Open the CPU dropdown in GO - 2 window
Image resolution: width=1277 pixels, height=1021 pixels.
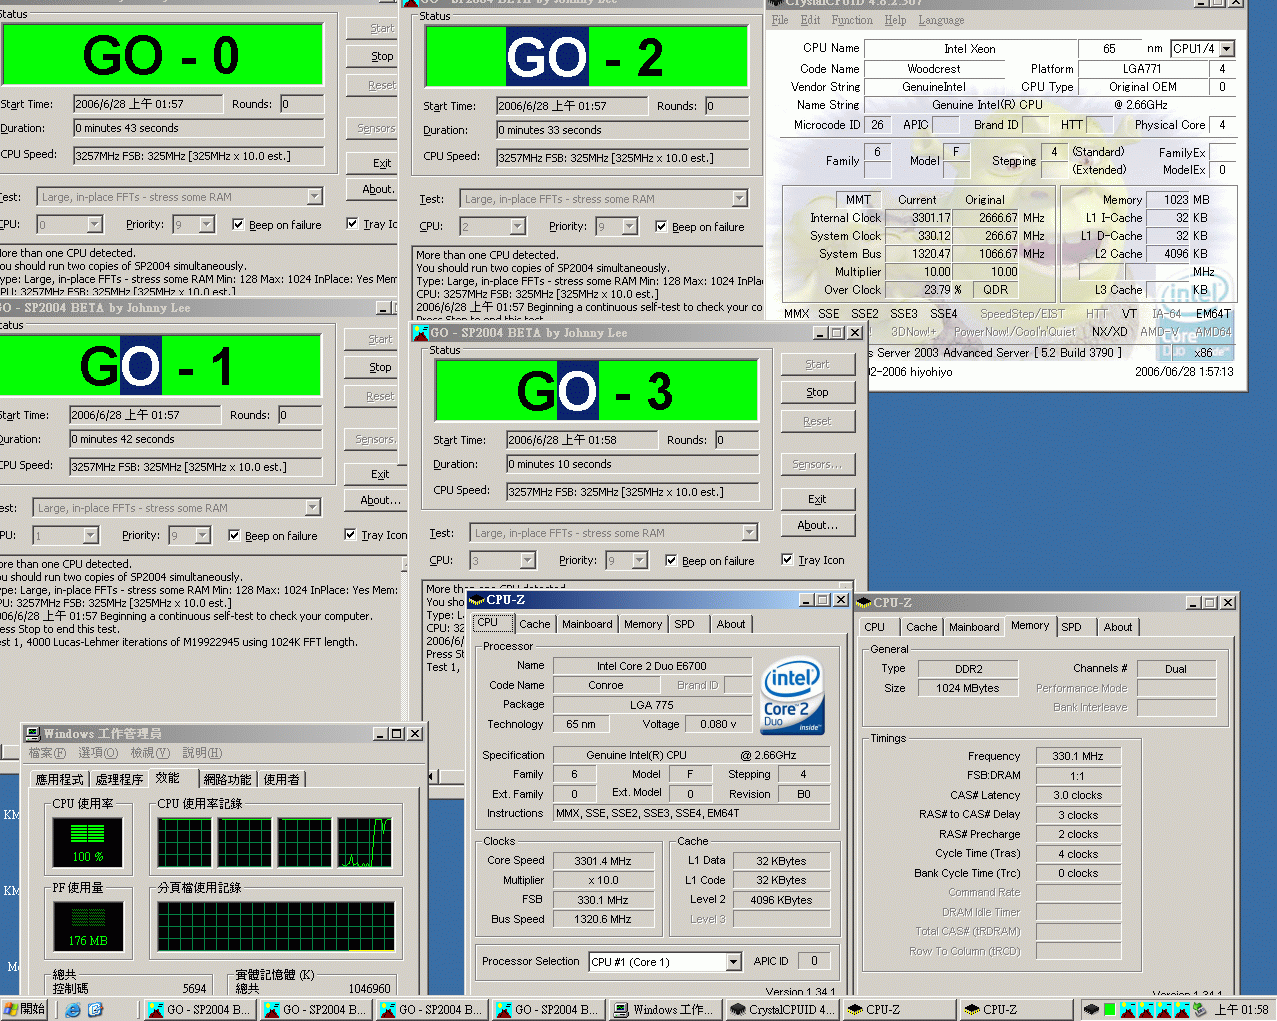coord(517,227)
